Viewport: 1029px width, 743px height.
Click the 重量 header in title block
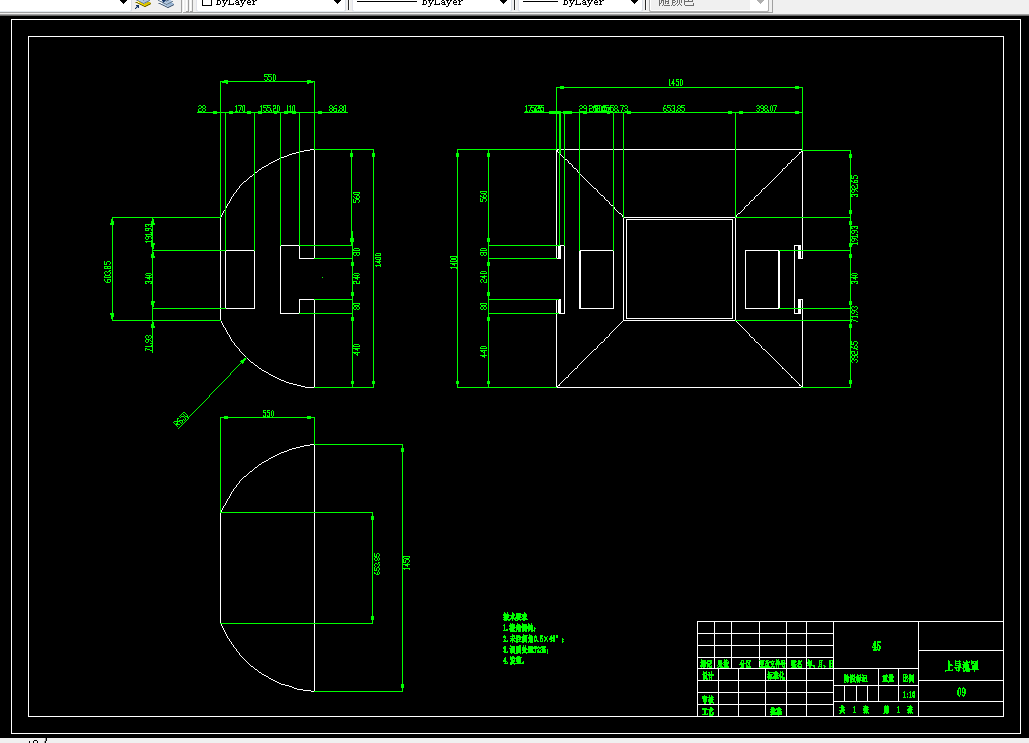pyautogui.click(x=888, y=679)
